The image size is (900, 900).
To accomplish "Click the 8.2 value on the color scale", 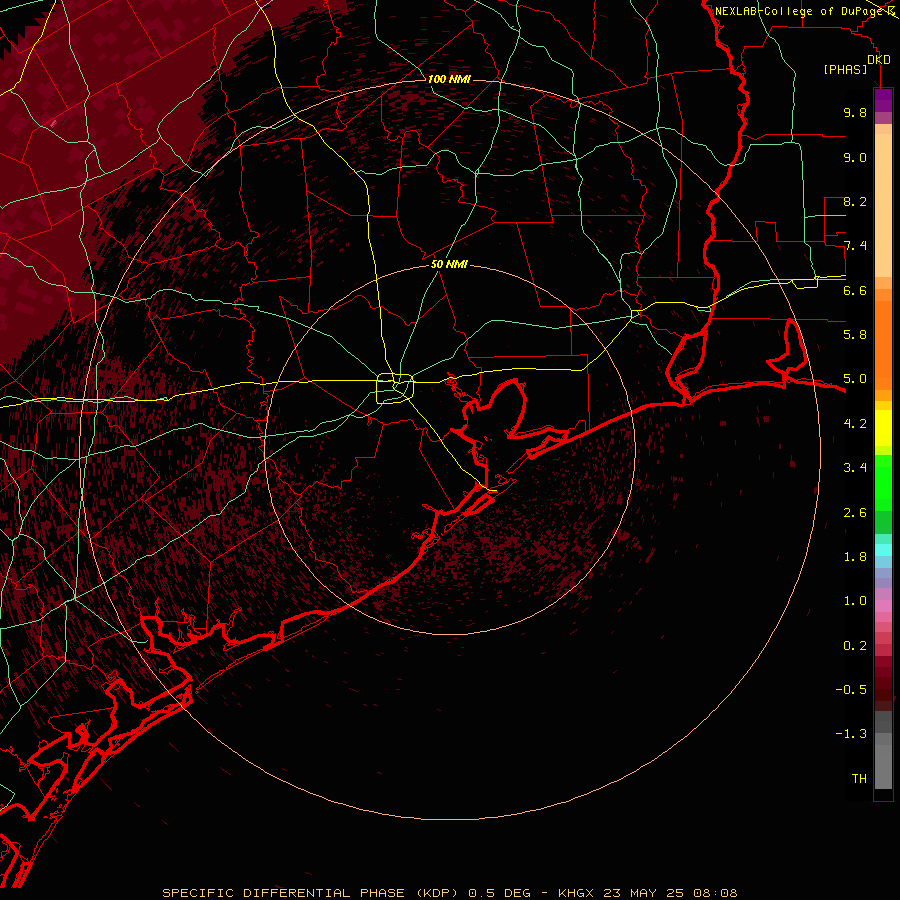I will pyautogui.click(x=855, y=201).
